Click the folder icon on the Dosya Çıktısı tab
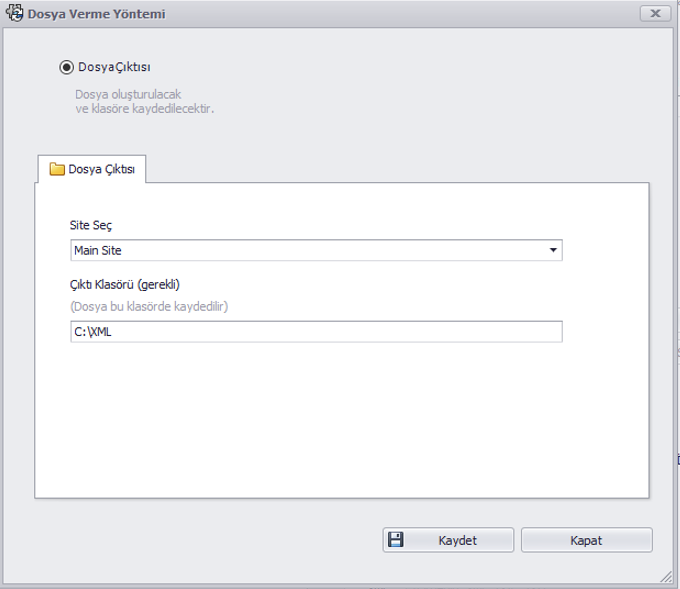This screenshot has width=680, height=589. pyautogui.click(x=57, y=169)
